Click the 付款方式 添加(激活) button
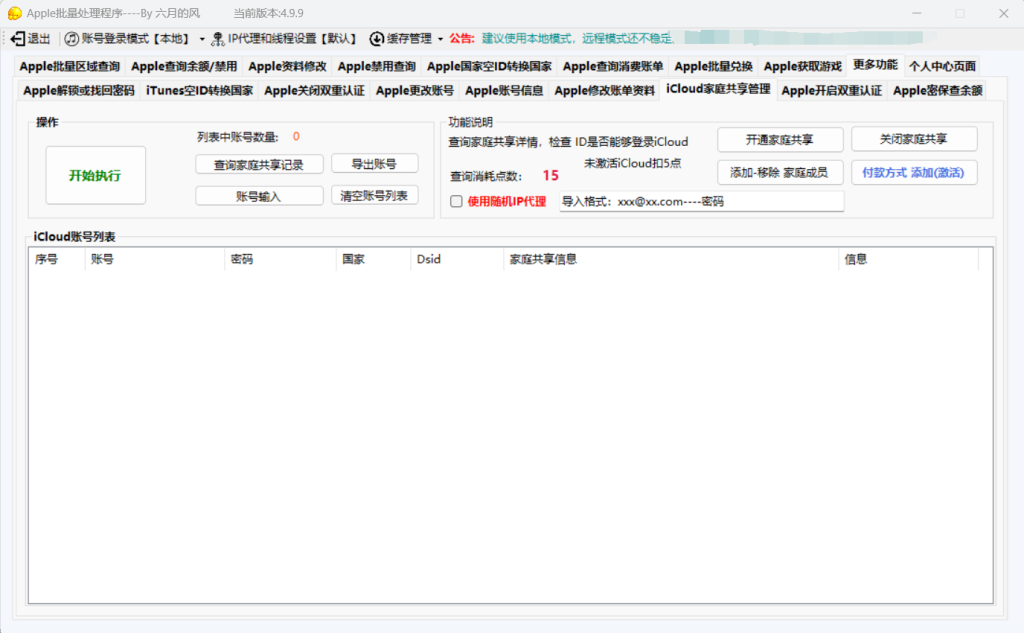This screenshot has width=1024, height=633. (913, 172)
